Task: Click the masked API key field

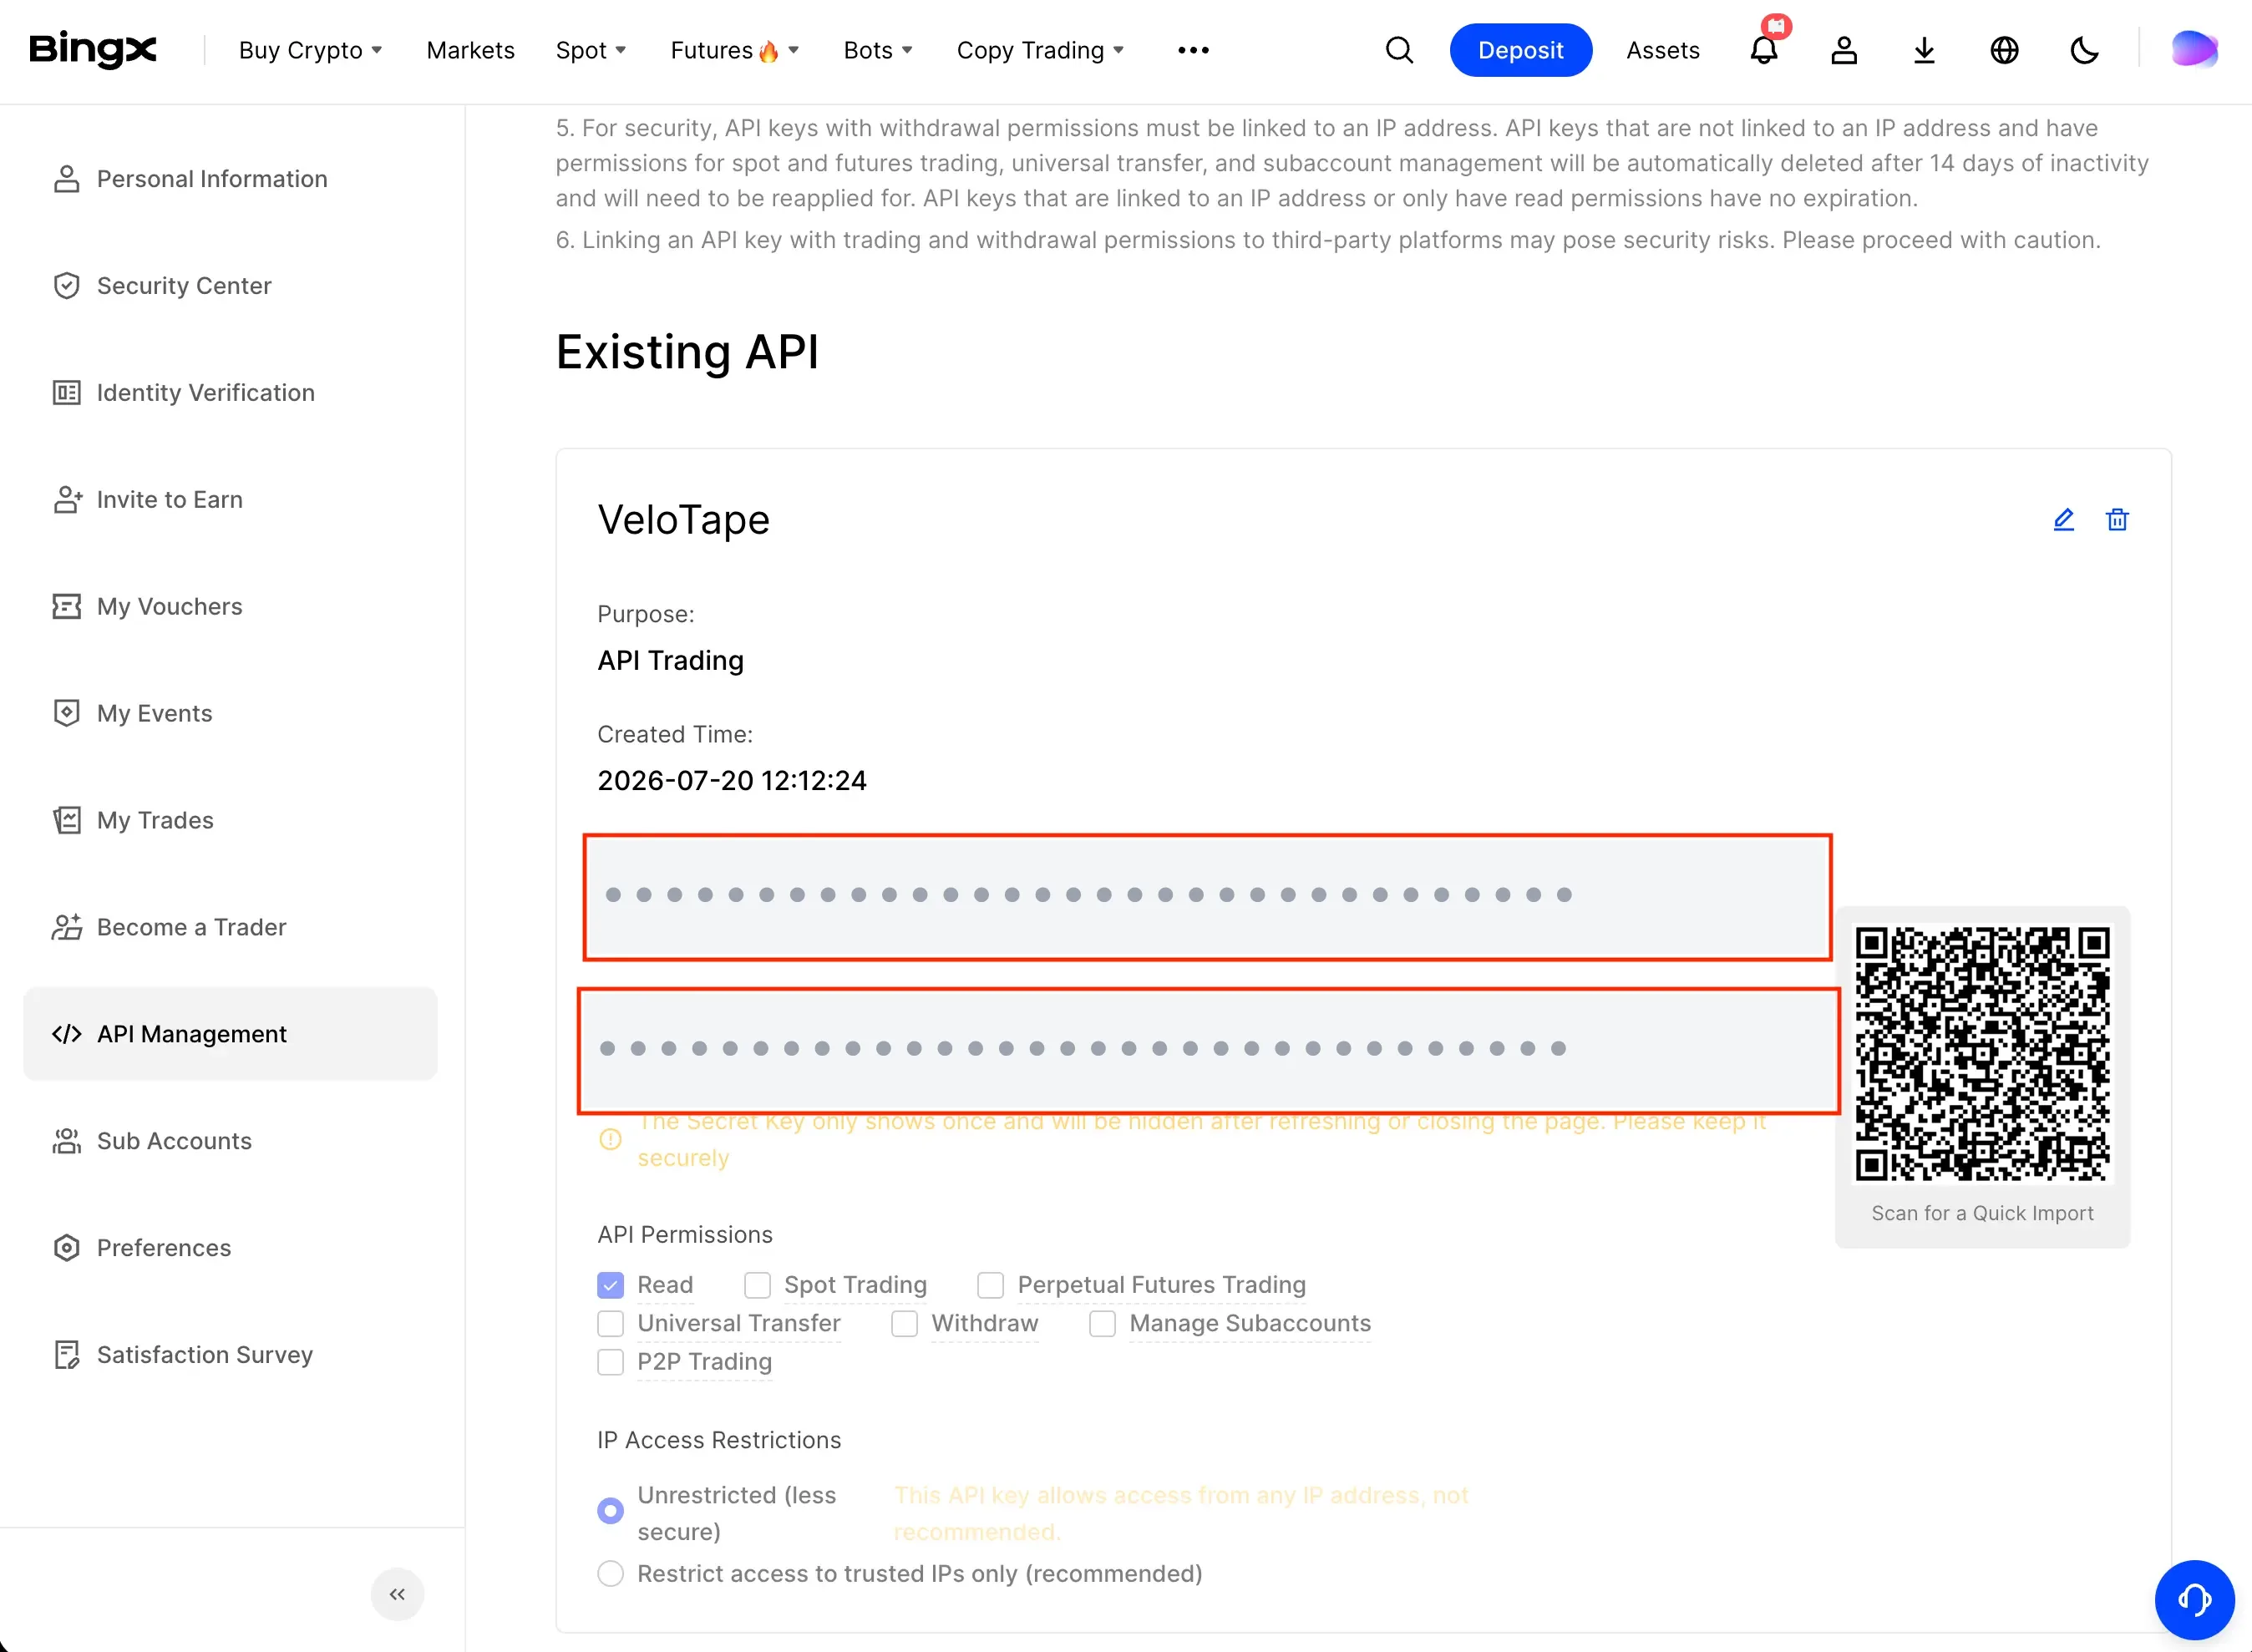Action: [1207, 896]
